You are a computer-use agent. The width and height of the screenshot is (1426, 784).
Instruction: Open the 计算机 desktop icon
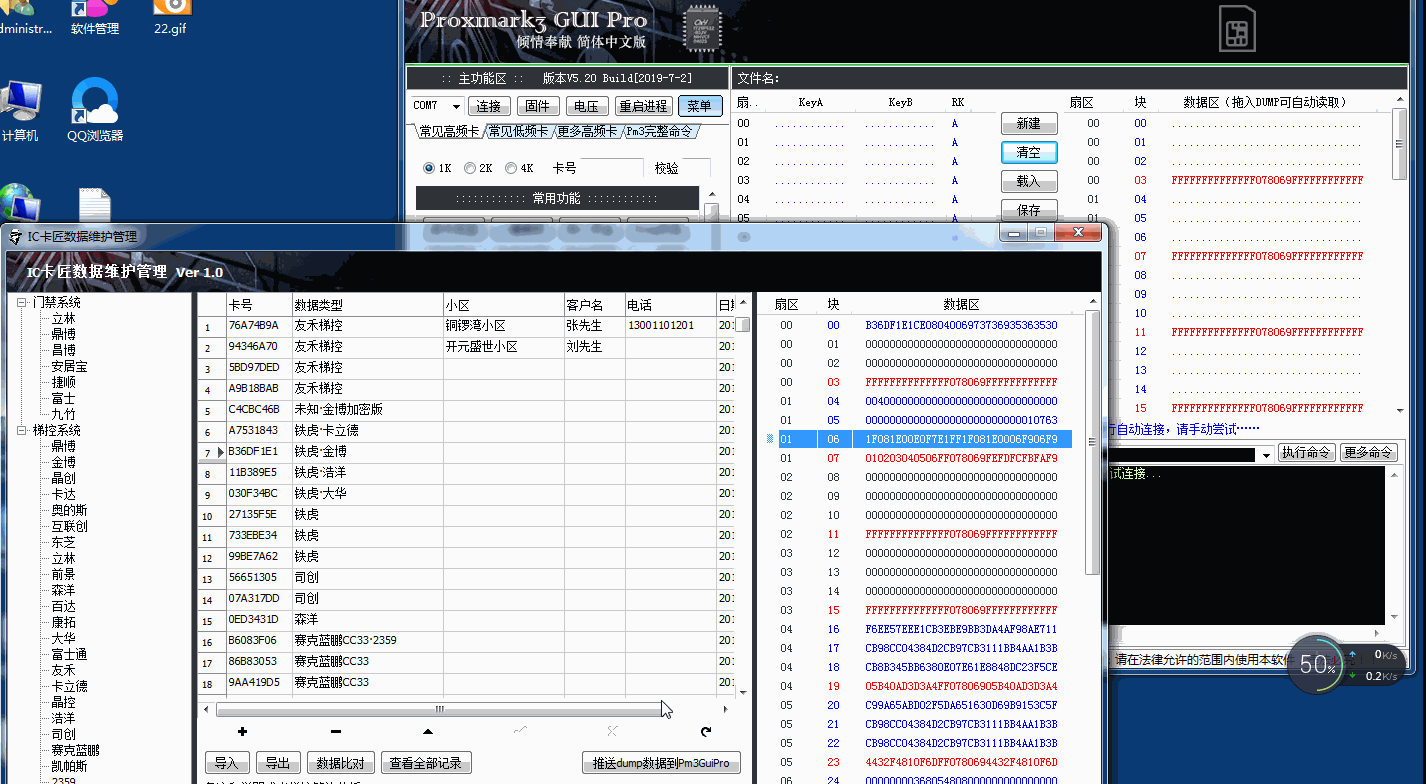pos(20,110)
